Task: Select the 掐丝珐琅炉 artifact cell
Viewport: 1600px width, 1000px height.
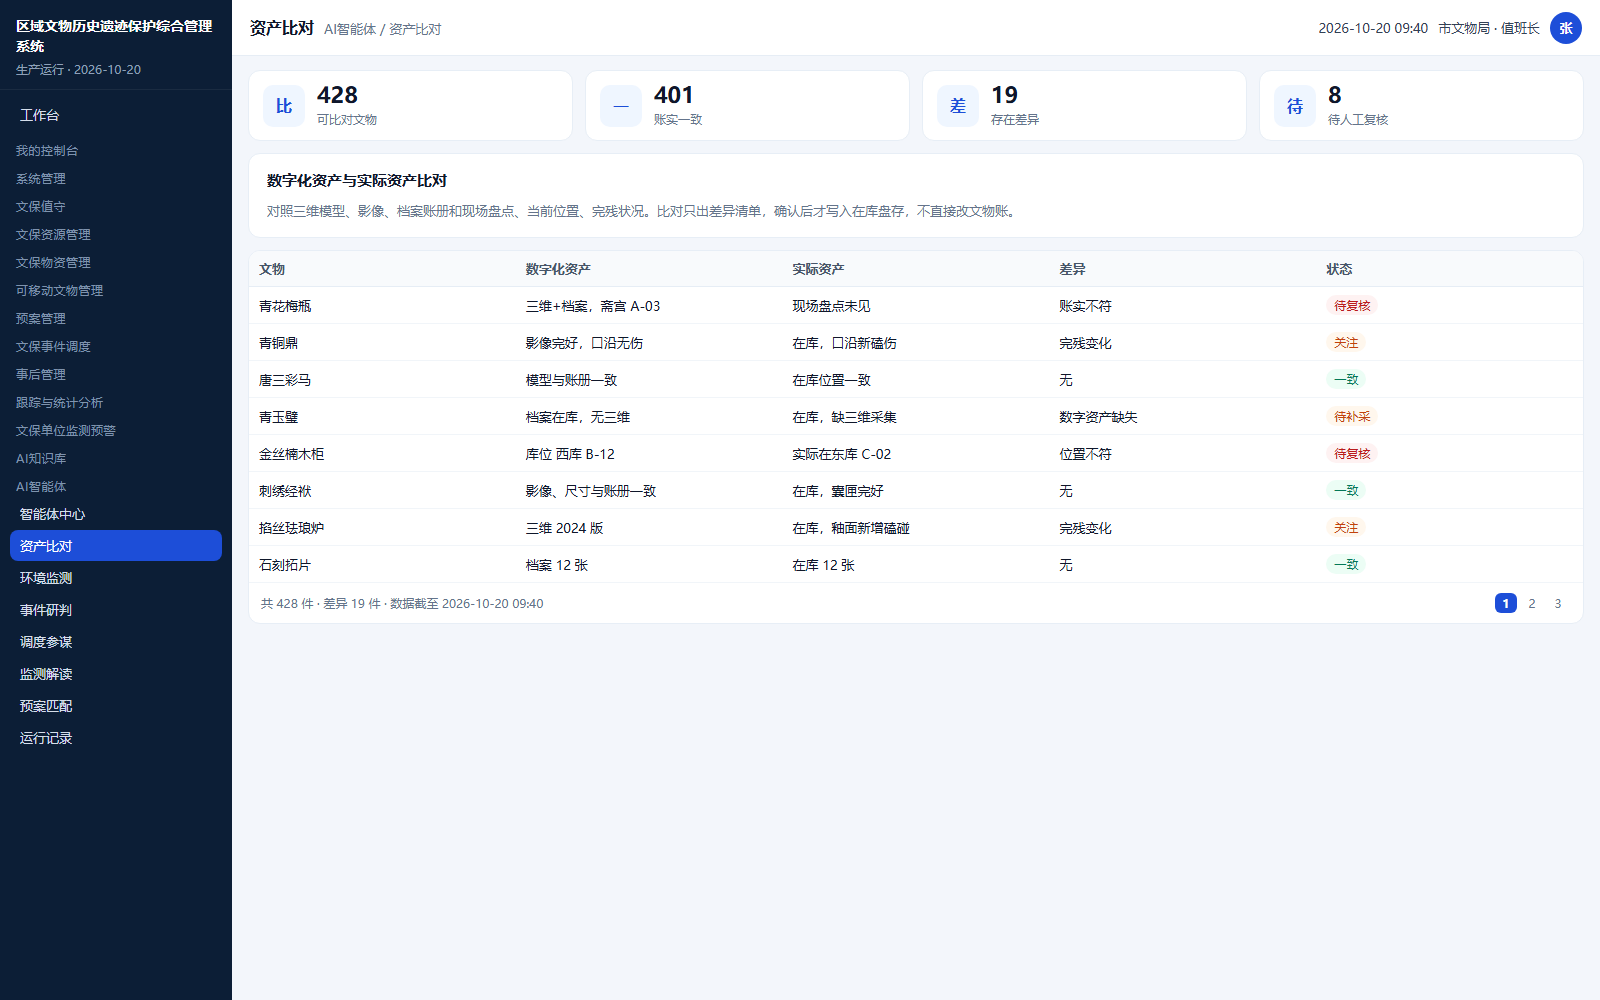Action: tap(292, 528)
